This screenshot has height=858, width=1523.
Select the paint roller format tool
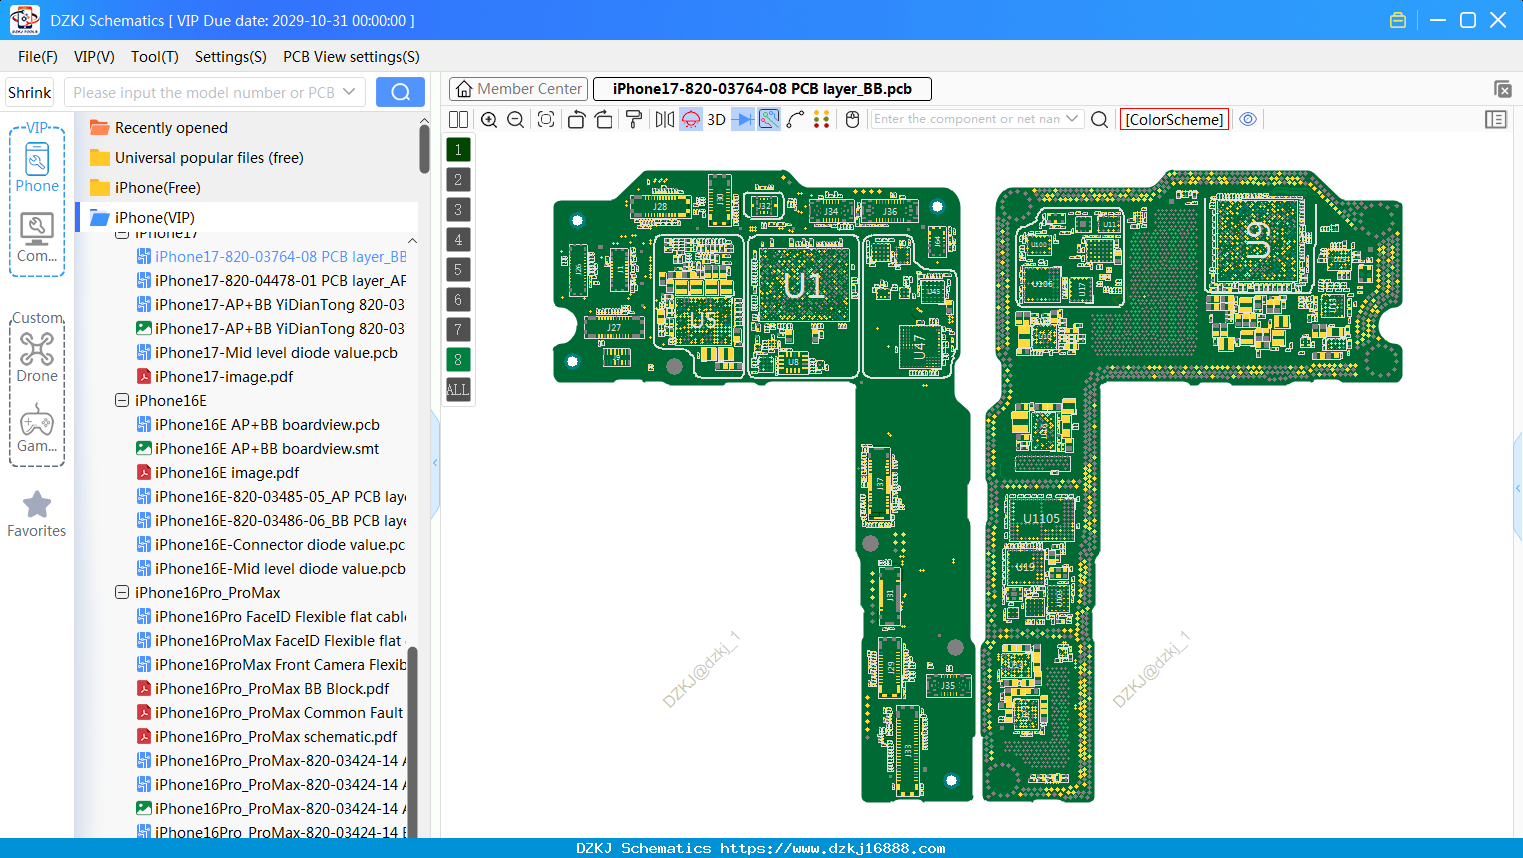(634, 119)
